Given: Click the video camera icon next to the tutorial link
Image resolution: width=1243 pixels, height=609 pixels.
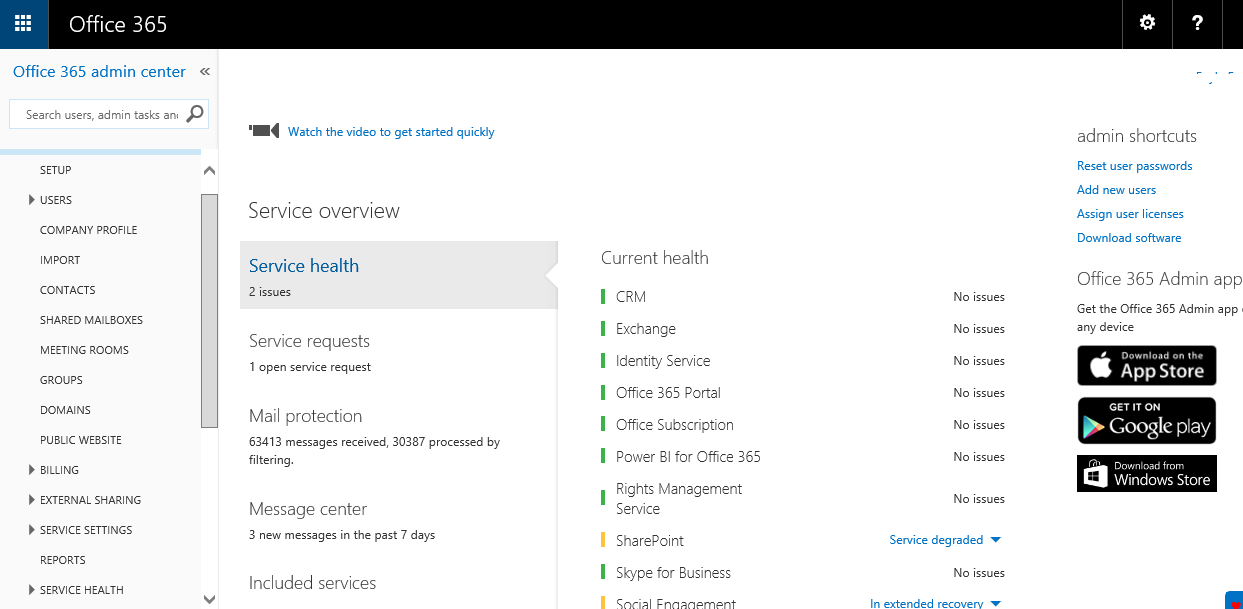Looking at the screenshot, I should point(263,129).
